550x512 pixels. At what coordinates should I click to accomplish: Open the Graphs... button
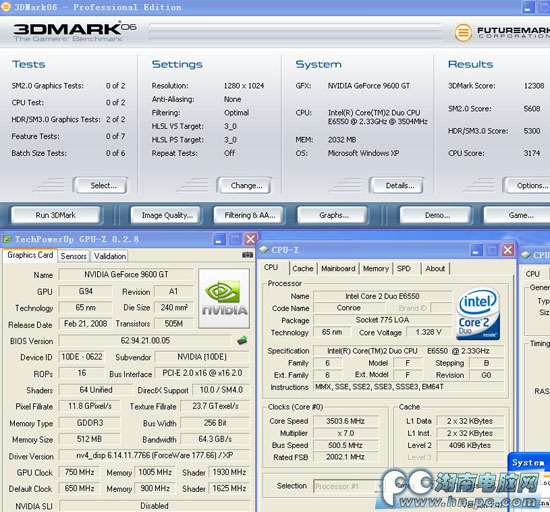[332, 215]
